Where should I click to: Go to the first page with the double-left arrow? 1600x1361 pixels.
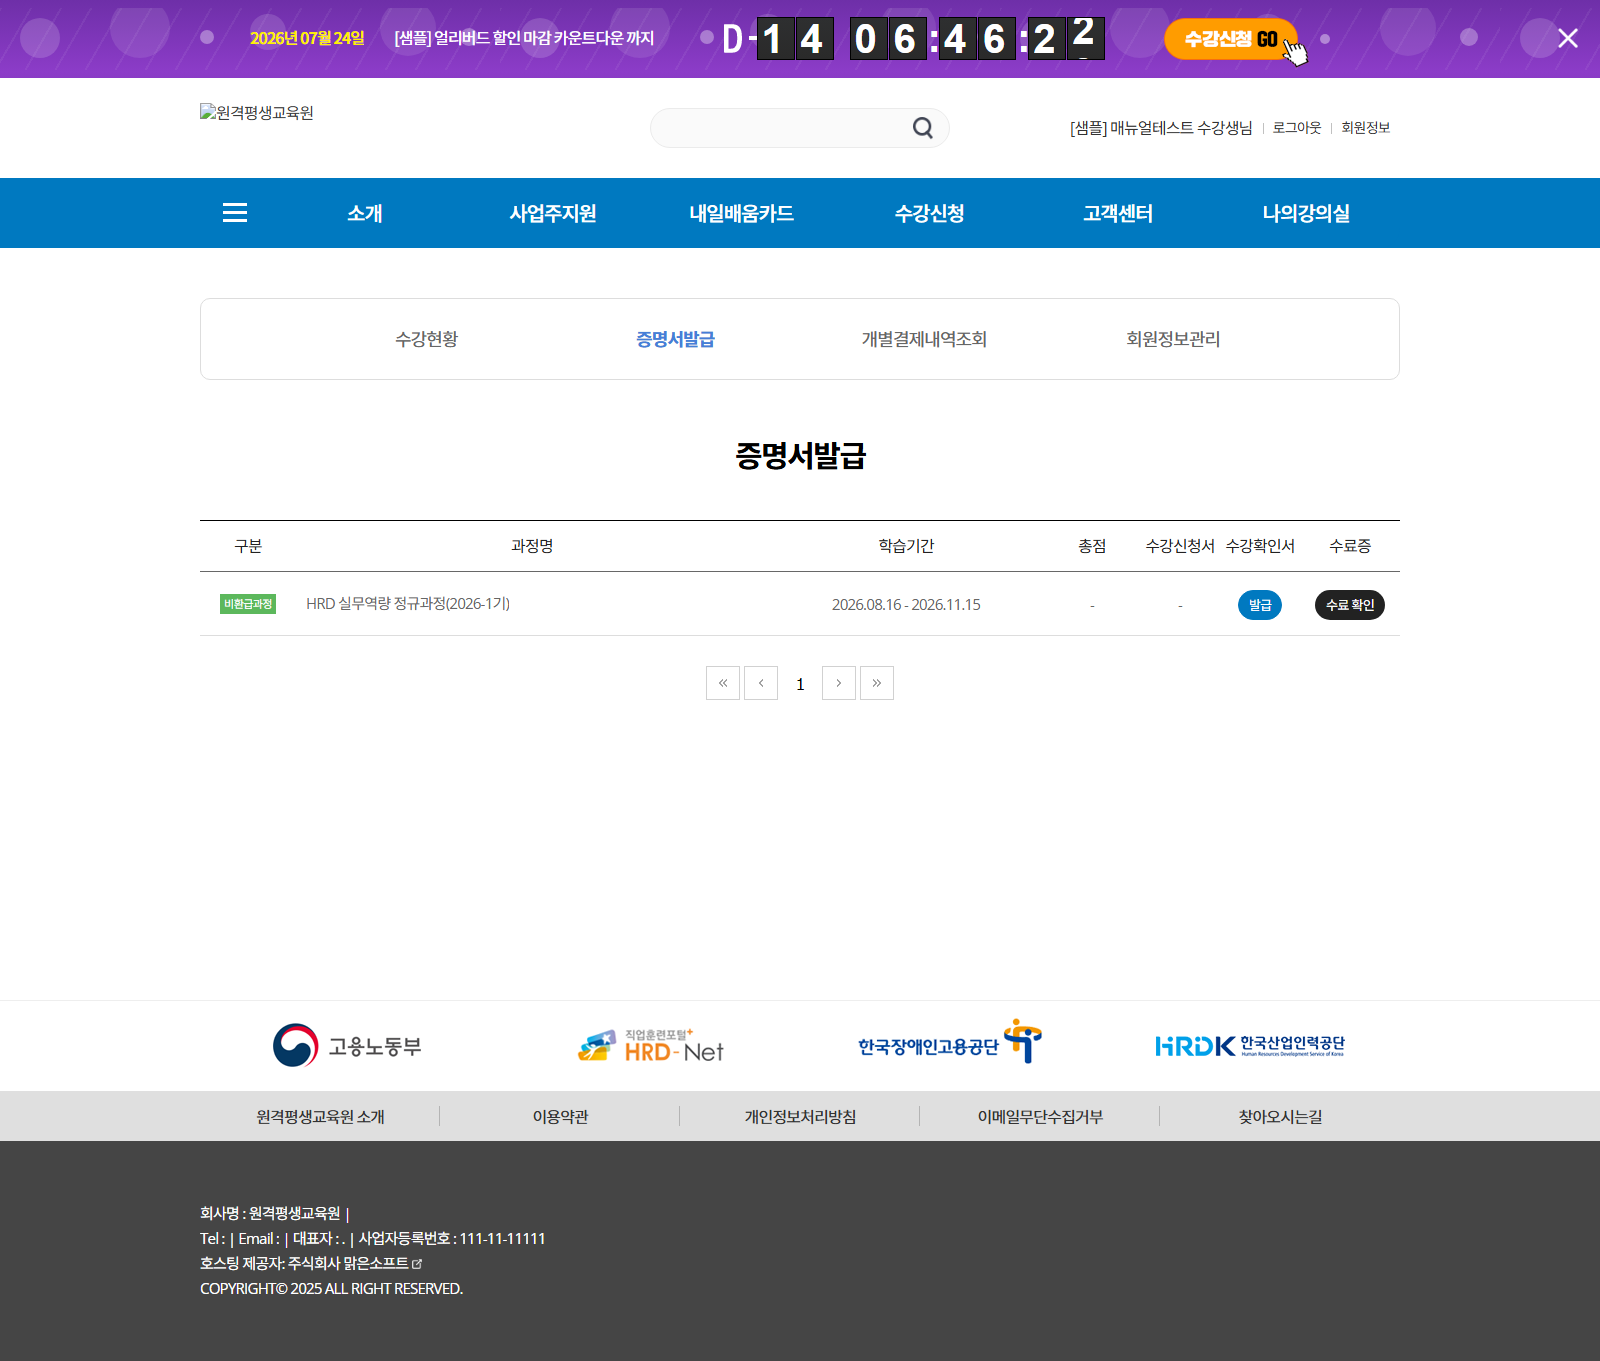pyautogui.click(x=723, y=683)
